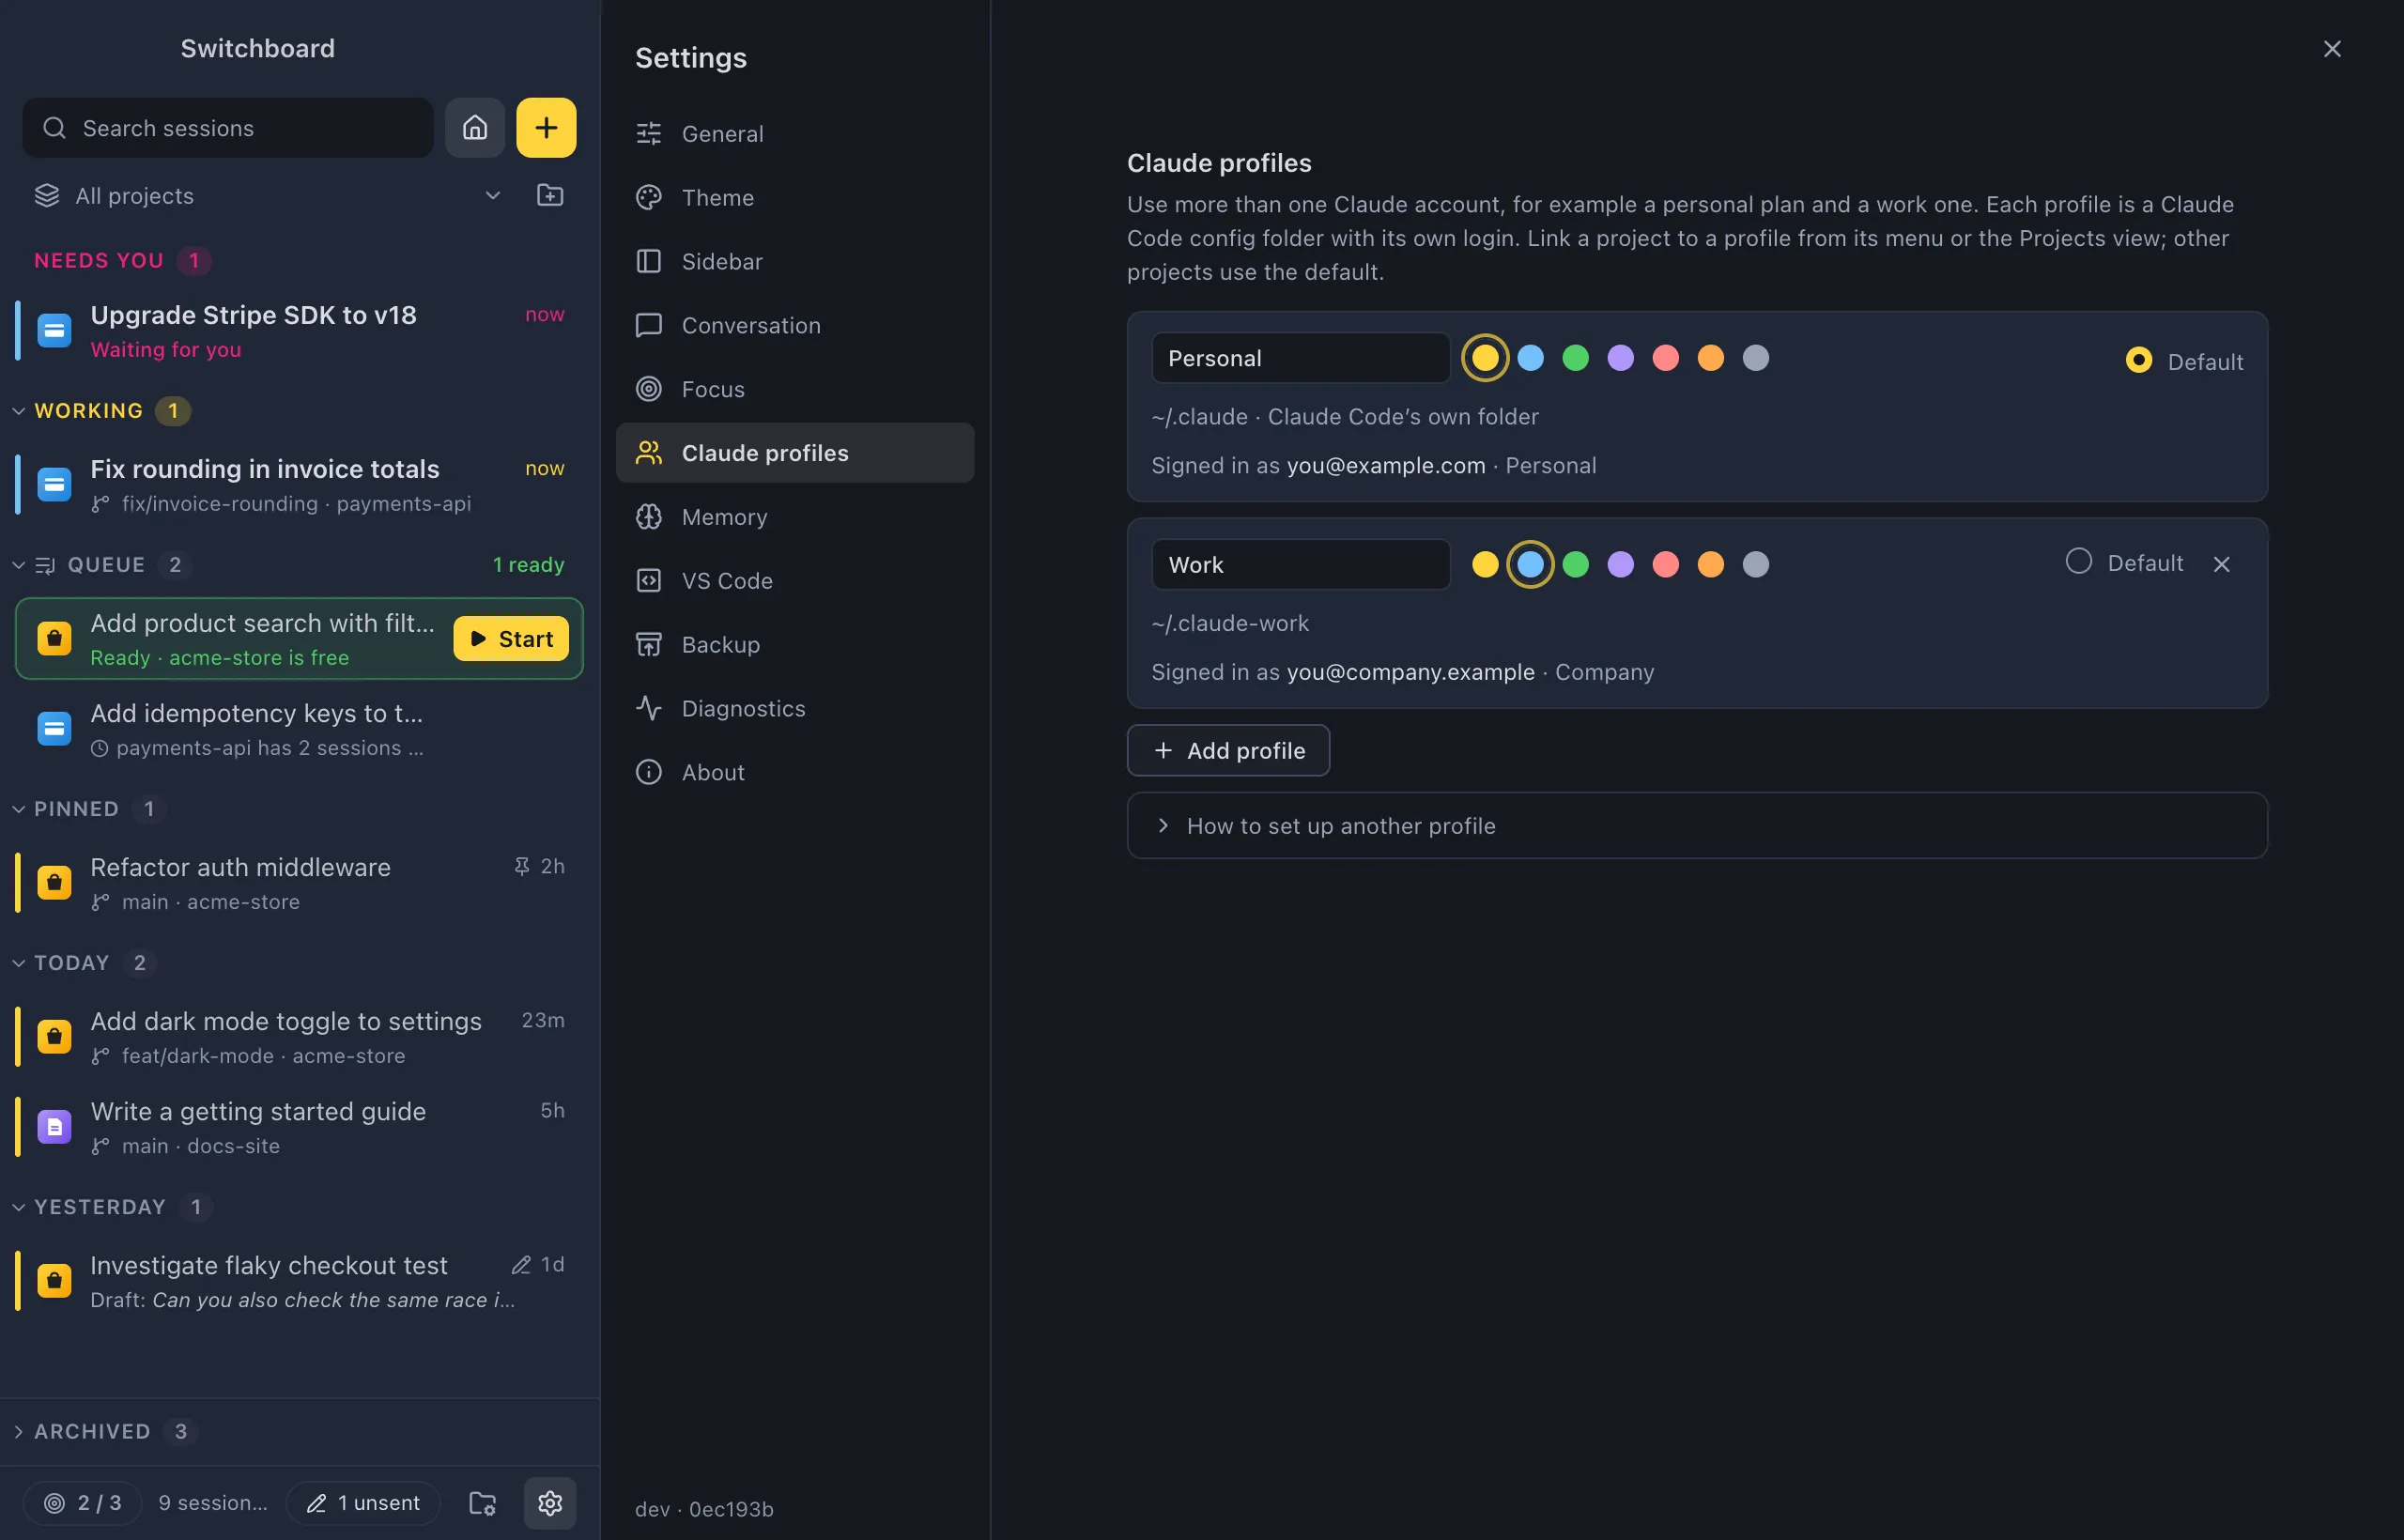
Task: Go to General settings
Action: point(795,133)
